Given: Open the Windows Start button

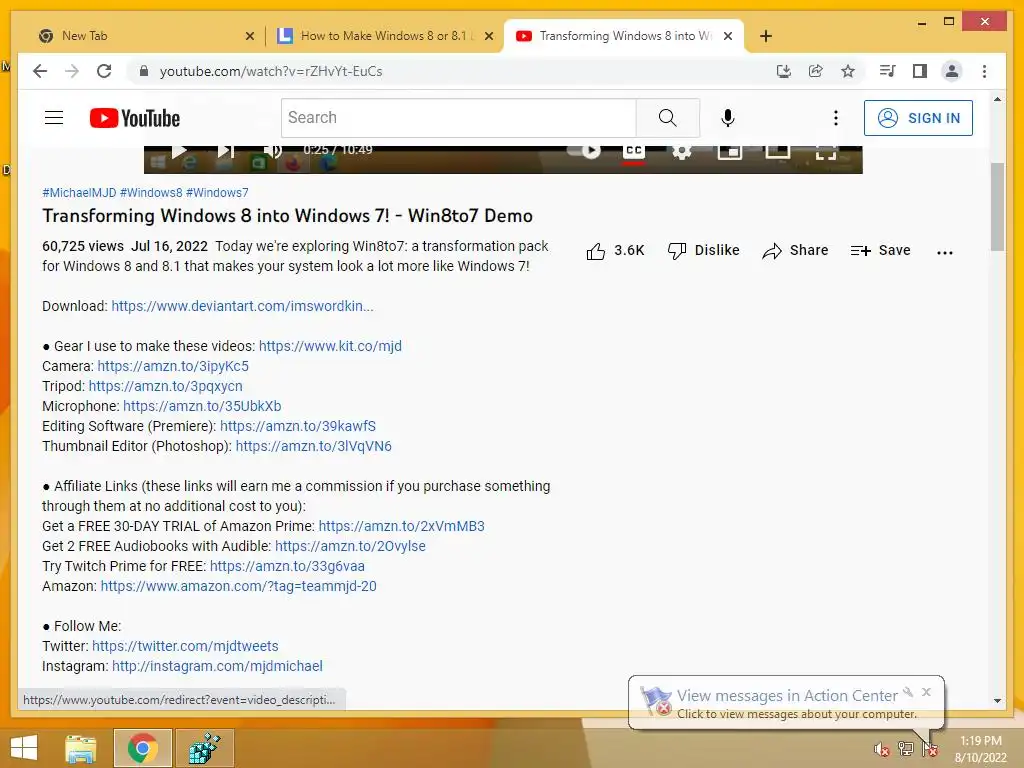Looking at the screenshot, I should [x=24, y=748].
